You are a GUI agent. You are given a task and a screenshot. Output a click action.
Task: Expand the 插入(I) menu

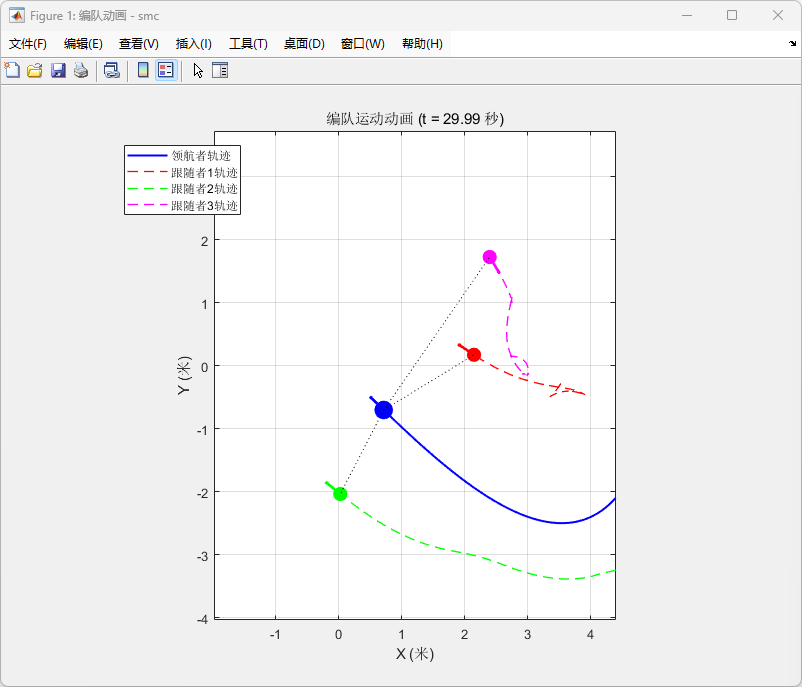click(x=193, y=44)
